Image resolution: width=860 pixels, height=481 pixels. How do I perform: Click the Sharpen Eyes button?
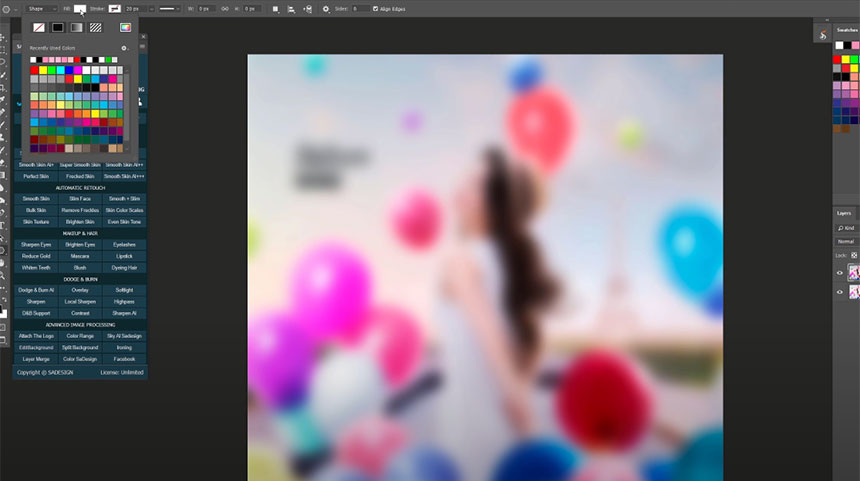[x=36, y=245]
